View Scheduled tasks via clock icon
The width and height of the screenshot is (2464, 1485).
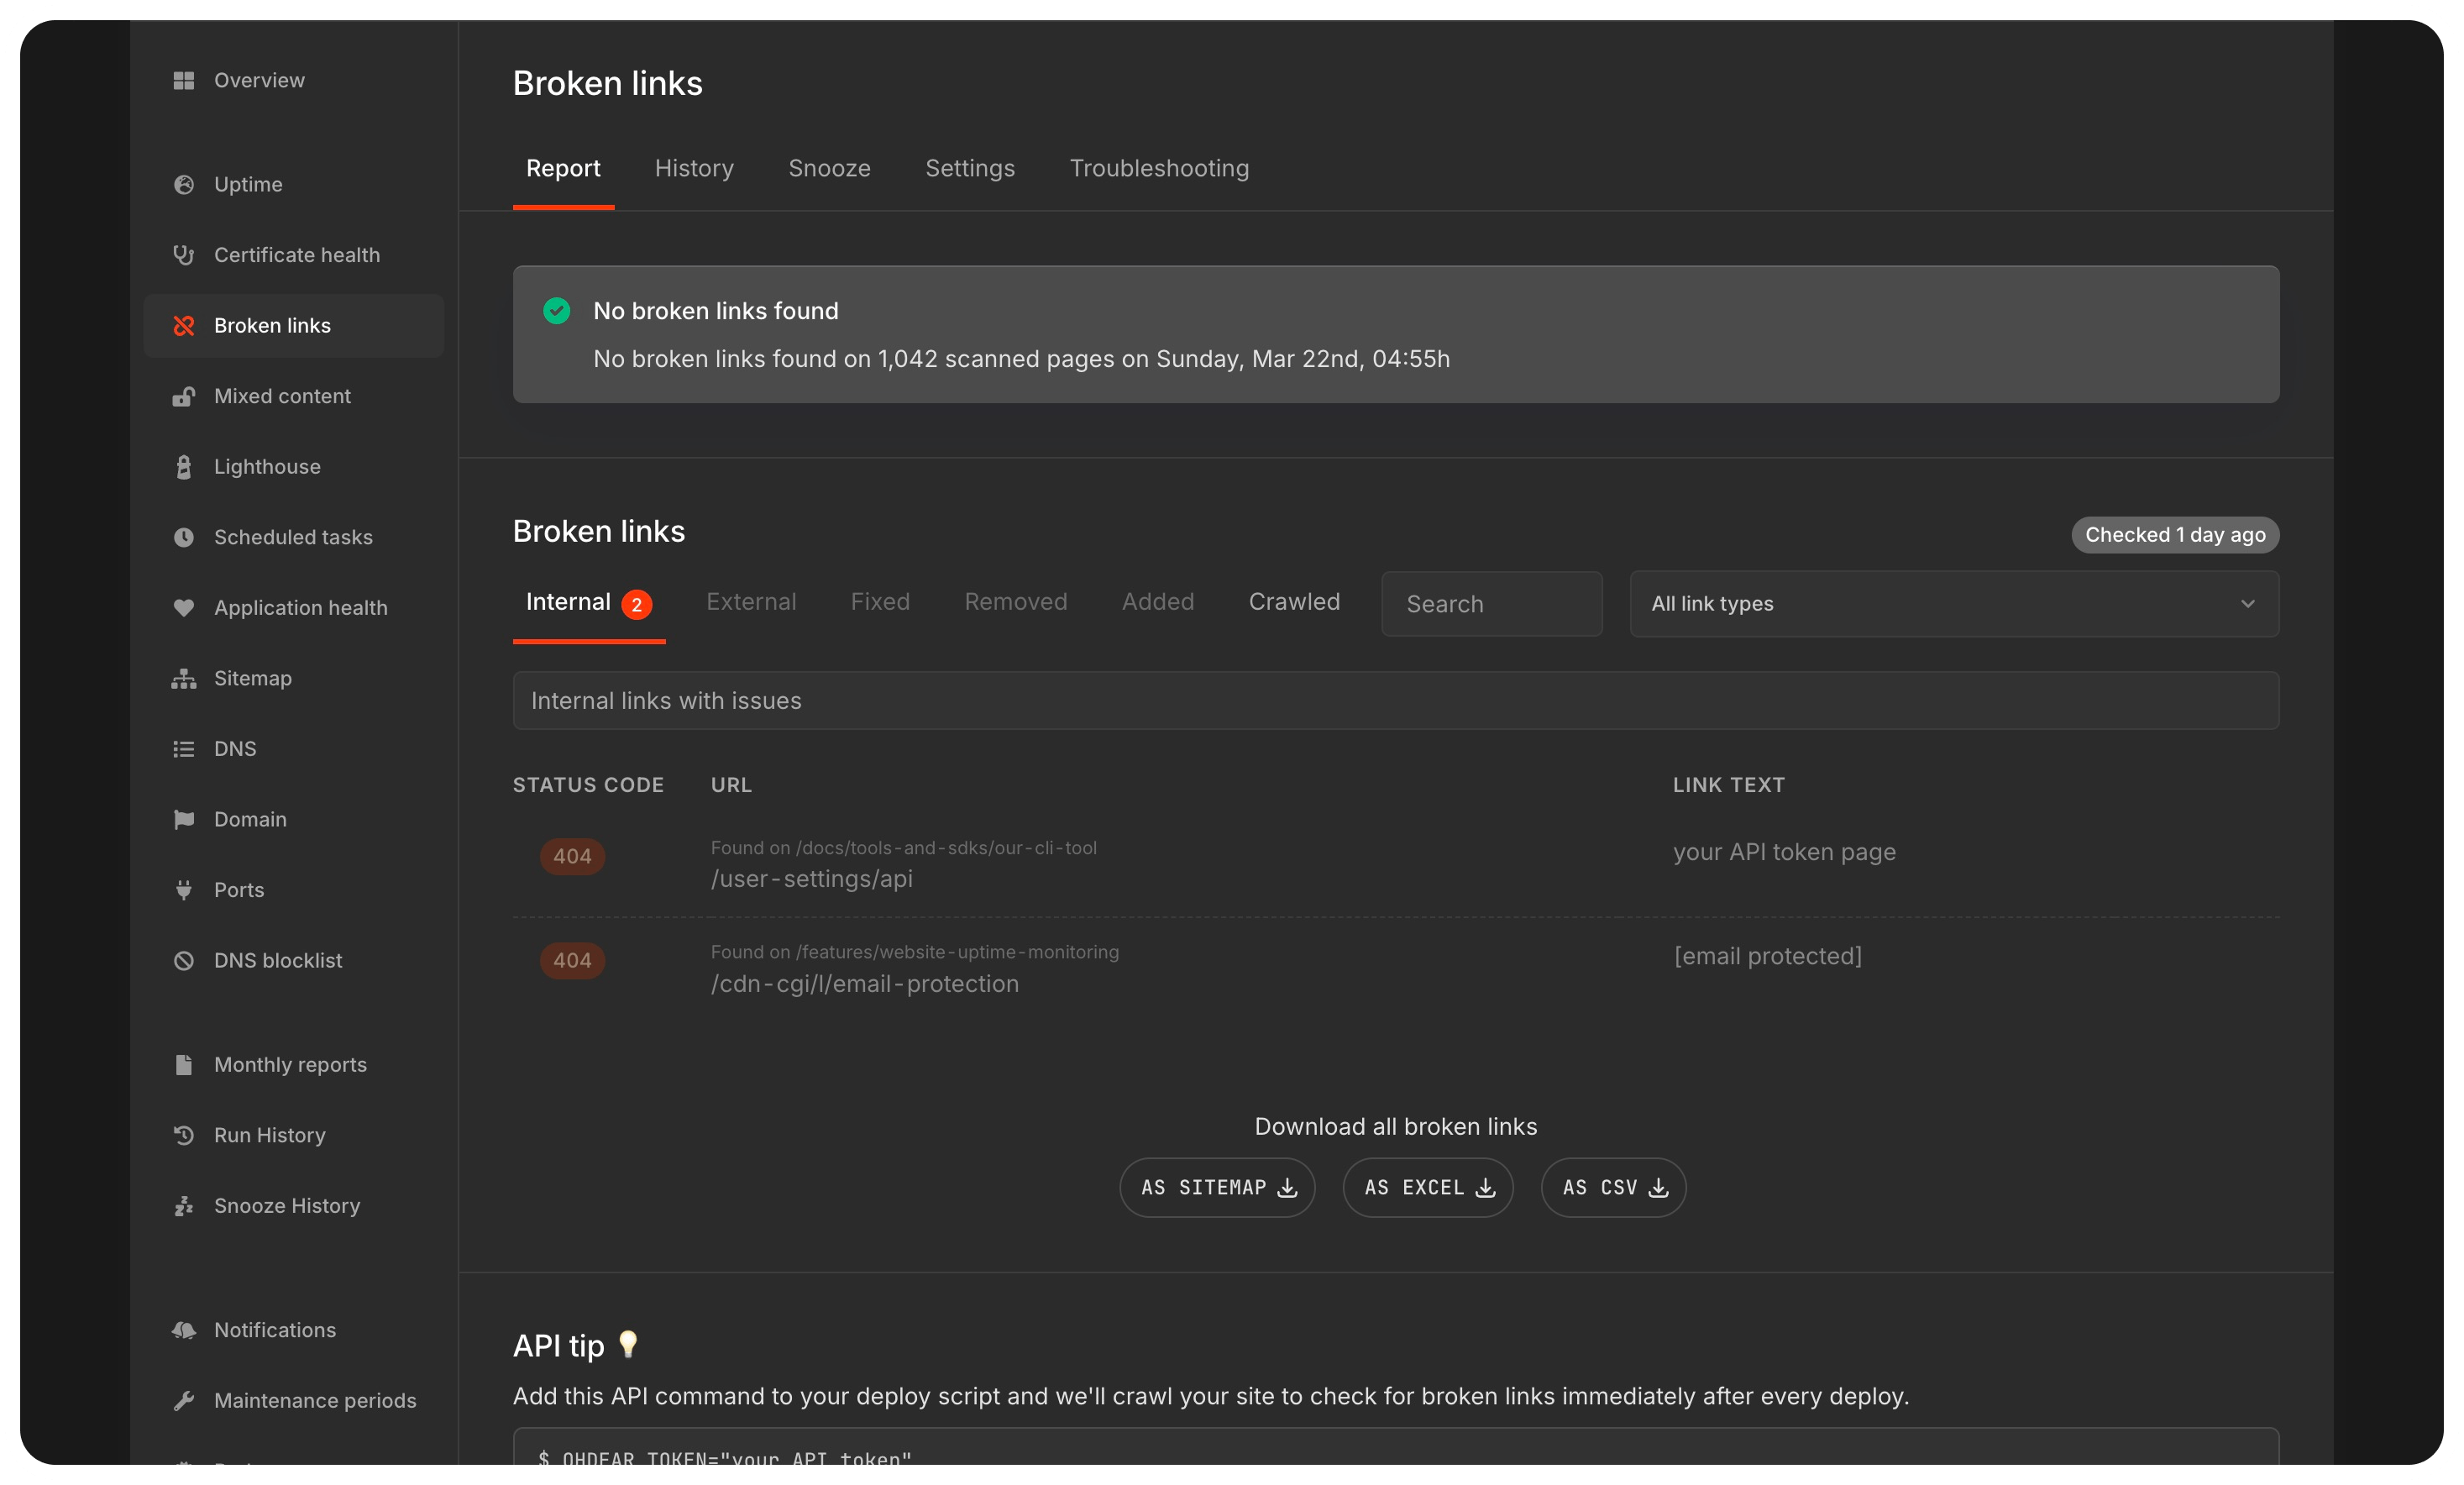[184, 537]
